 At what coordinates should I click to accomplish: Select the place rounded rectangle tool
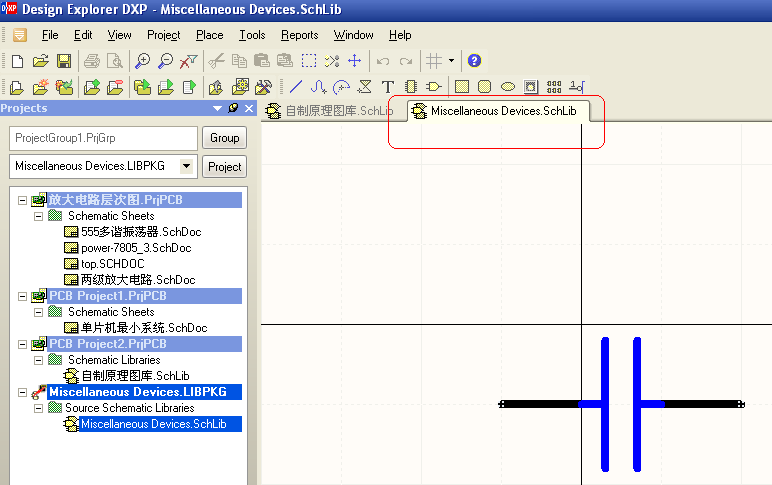(485, 87)
